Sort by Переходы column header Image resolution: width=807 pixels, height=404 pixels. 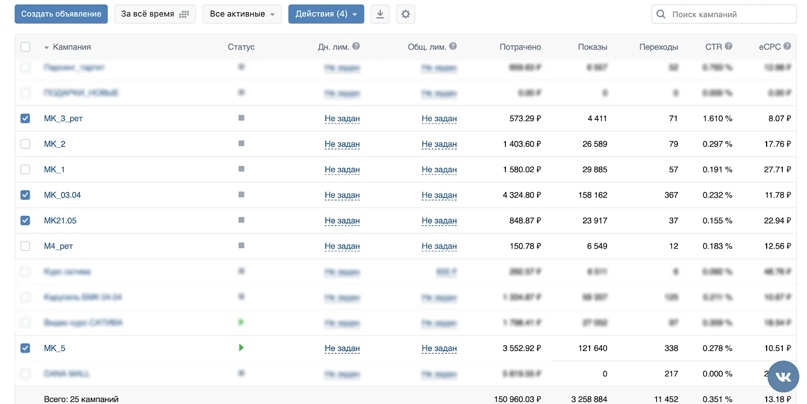658,47
